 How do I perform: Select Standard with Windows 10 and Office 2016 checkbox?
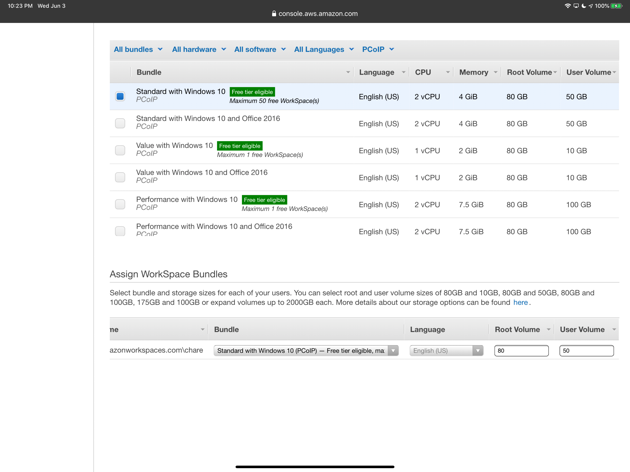click(120, 123)
